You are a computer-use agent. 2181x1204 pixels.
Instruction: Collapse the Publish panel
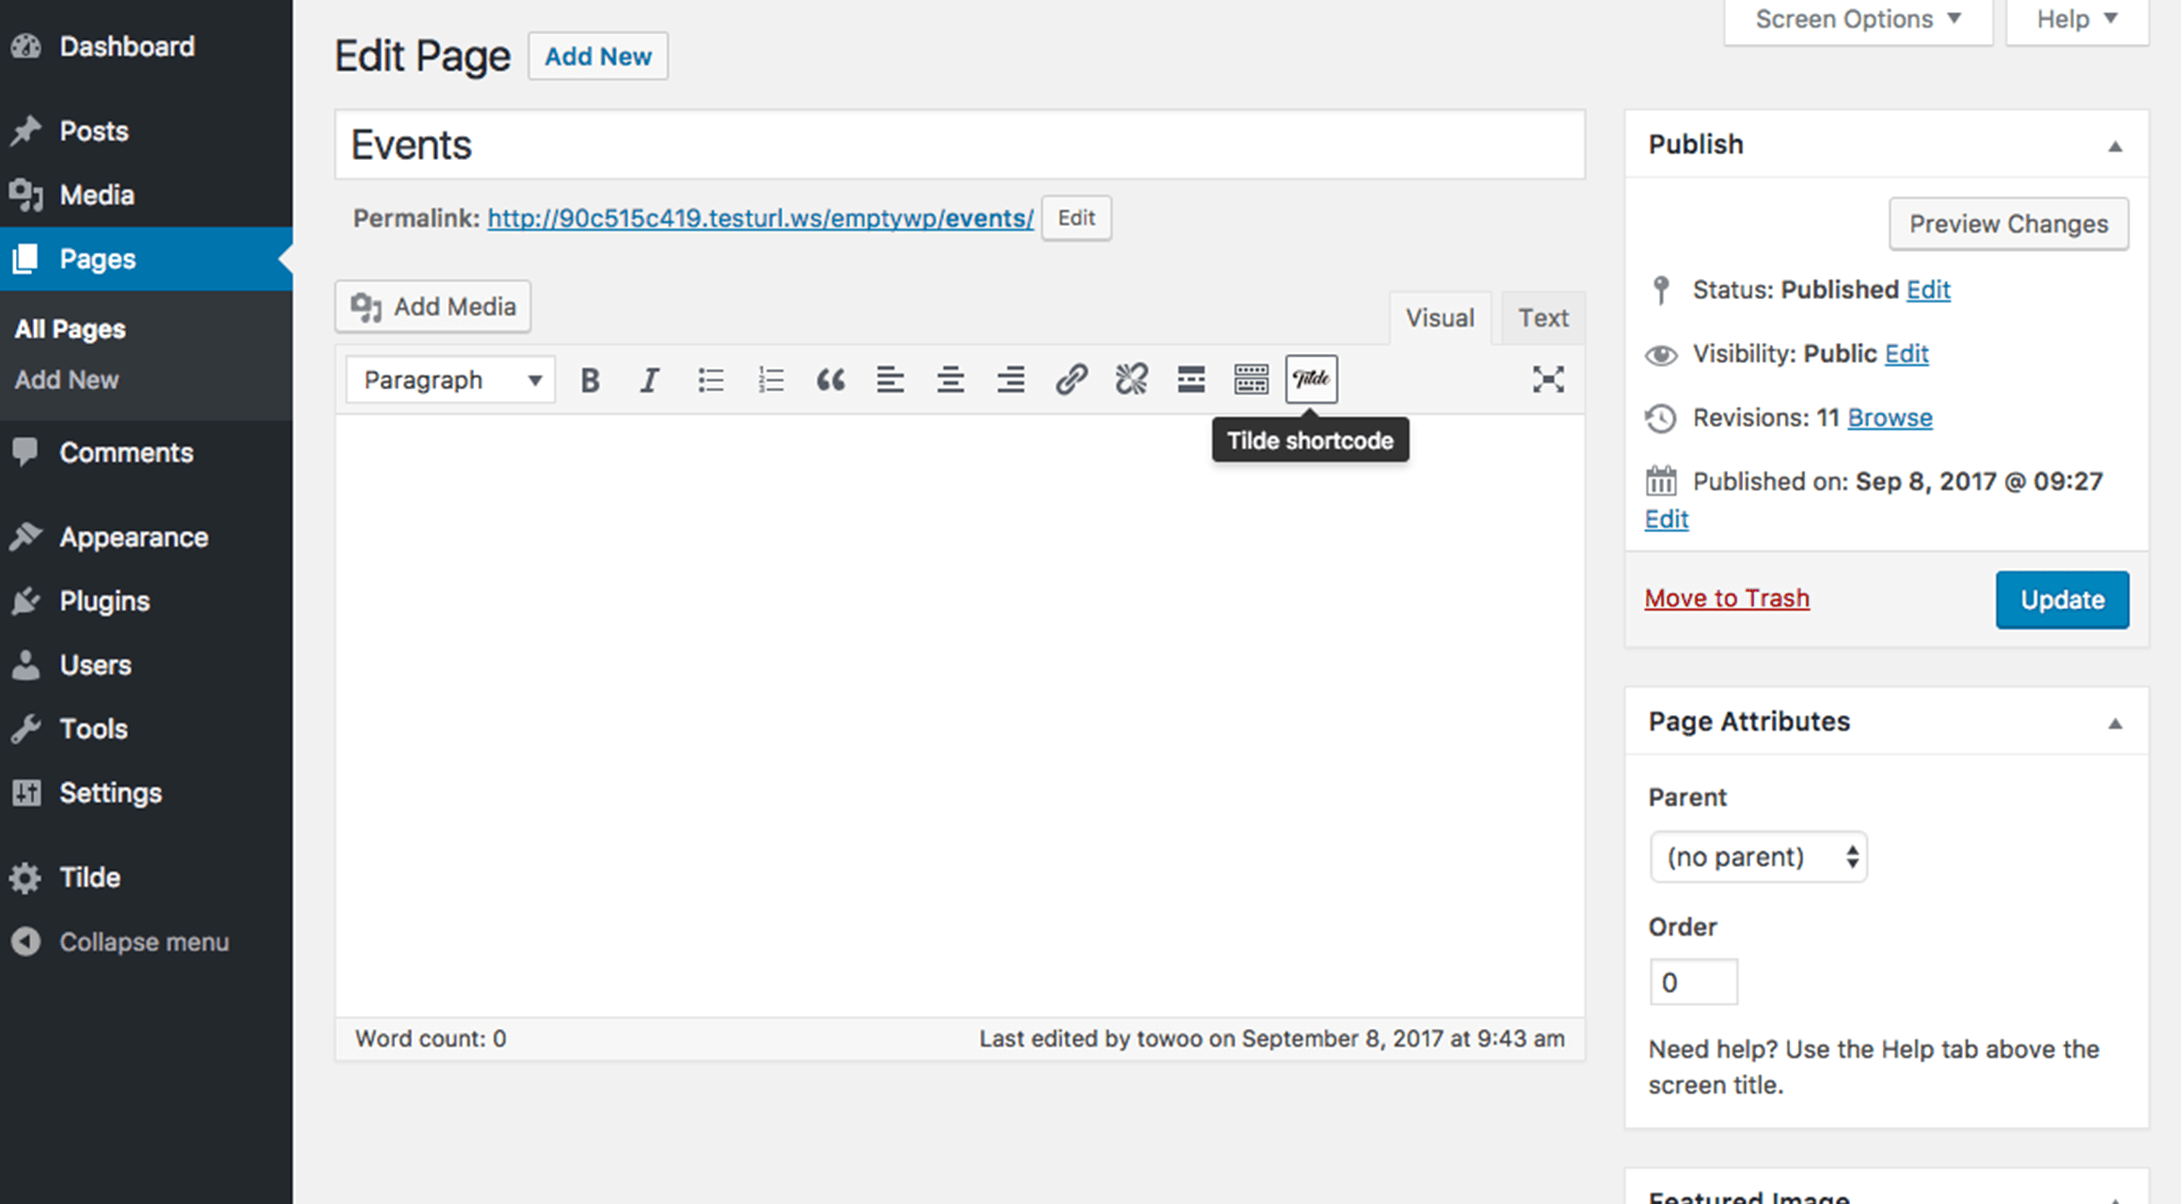(x=2115, y=146)
